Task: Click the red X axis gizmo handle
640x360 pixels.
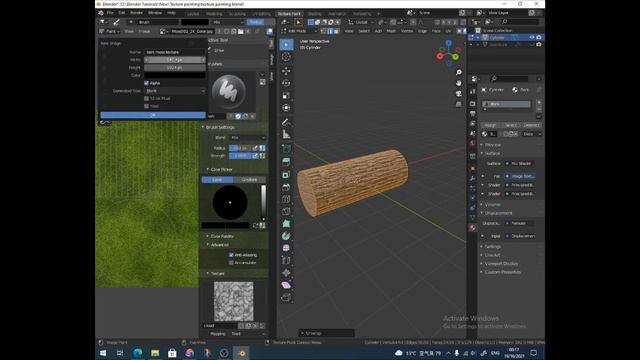Action: click(440, 56)
